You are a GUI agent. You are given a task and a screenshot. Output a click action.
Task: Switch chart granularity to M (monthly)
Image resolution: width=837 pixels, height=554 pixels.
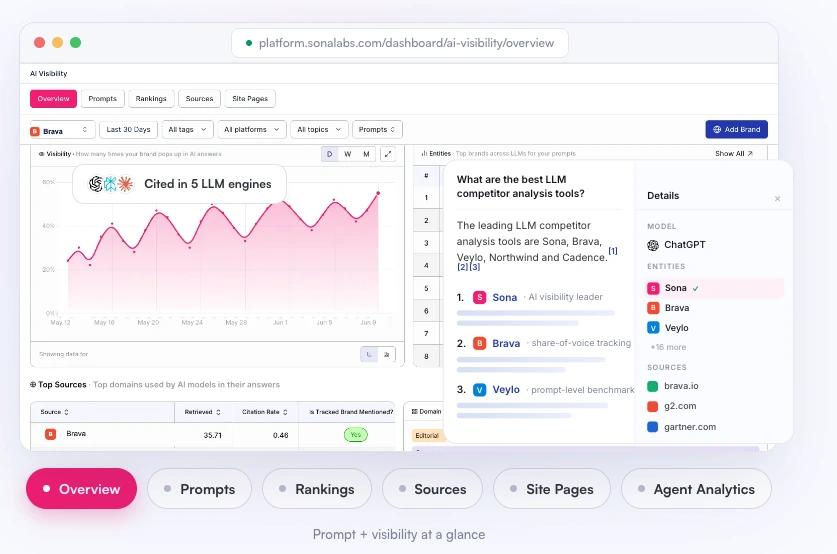(x=366, y=154)
